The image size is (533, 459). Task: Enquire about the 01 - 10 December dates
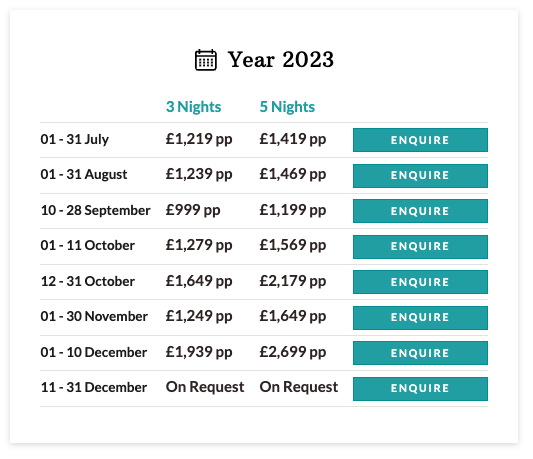tap(420, 353)
